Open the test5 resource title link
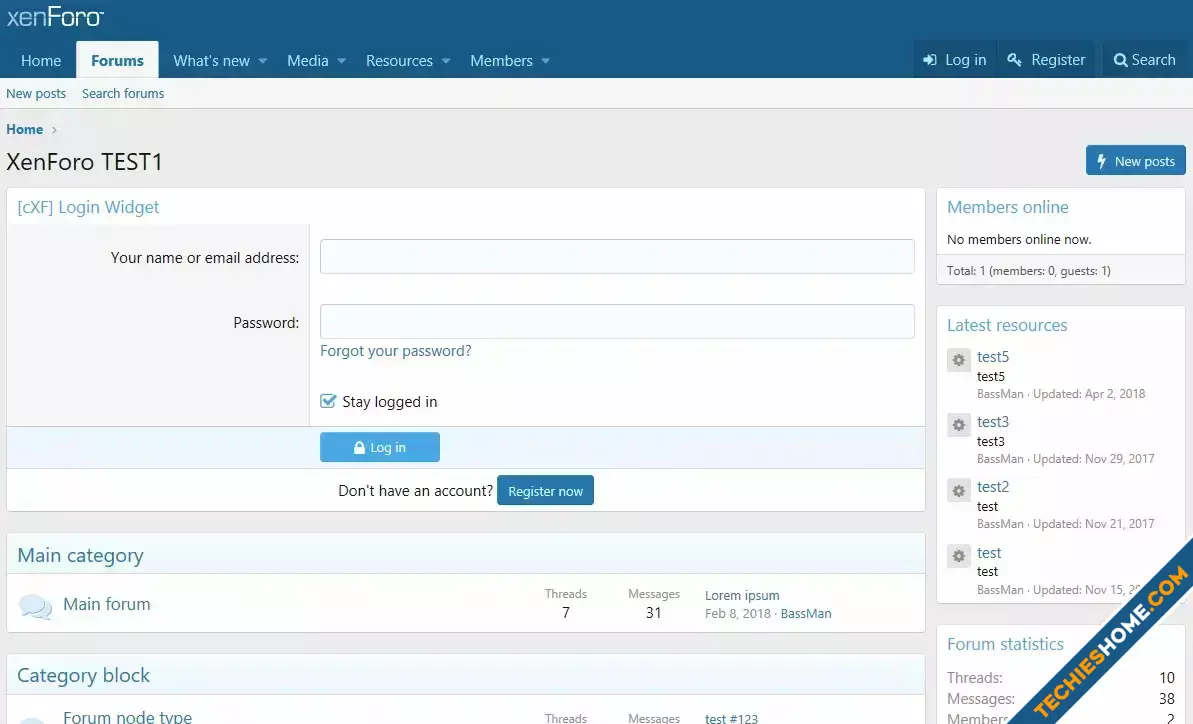 point(993,357)
